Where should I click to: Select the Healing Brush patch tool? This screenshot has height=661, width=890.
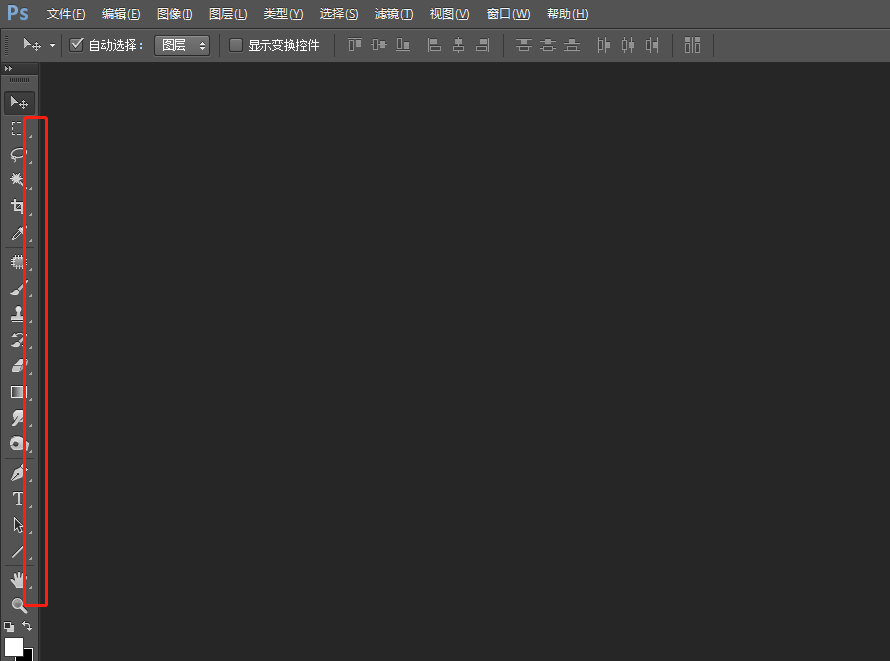coord(18,262)
